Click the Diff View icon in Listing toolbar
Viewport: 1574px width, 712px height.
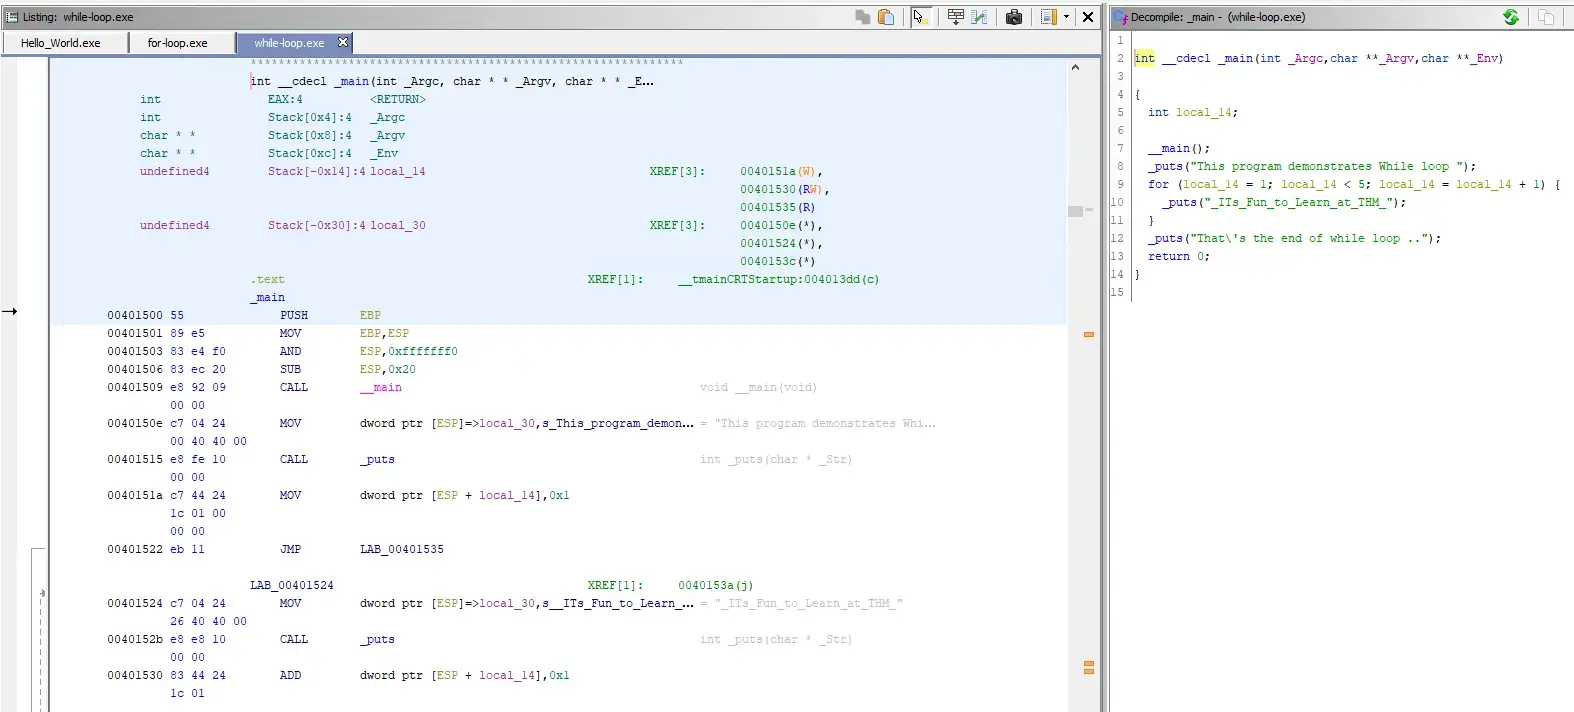tap(980, 17)
